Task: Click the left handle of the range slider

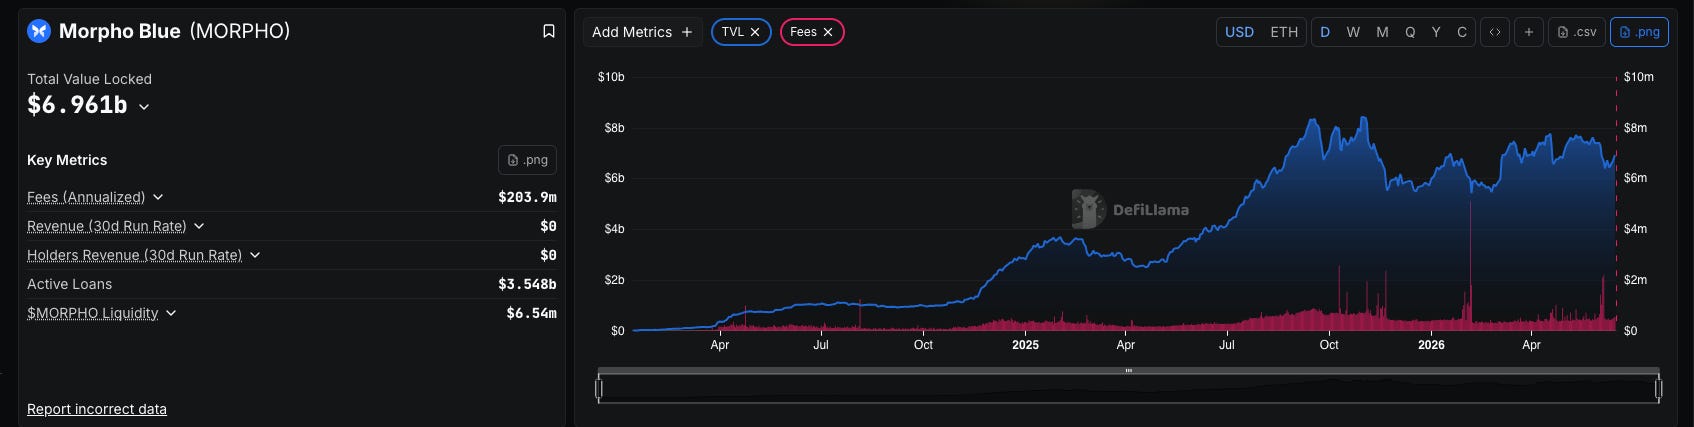Action: (599, 388)
